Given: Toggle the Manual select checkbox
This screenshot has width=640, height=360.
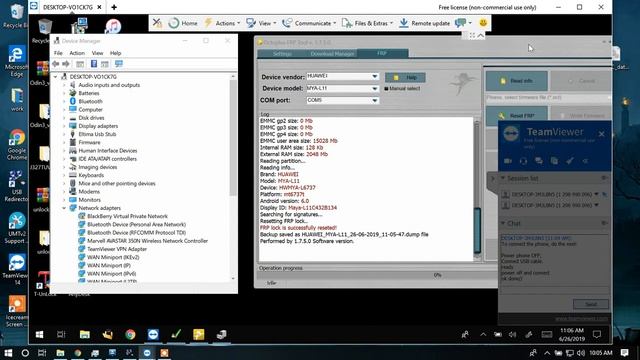Looking at the screenshot, I should pos(386,89).
